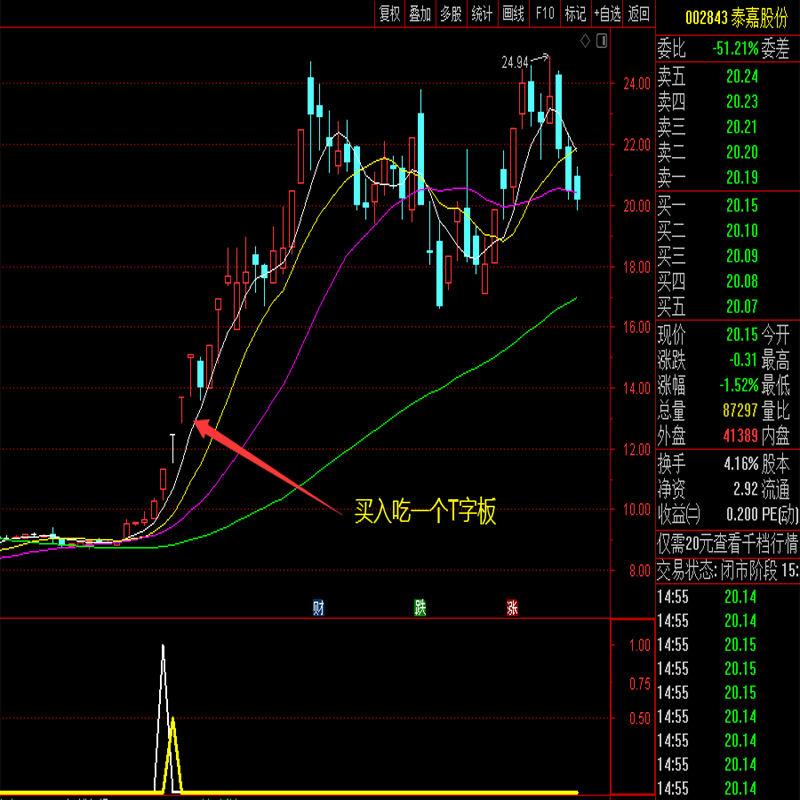This screenshot has width=800, height=800.
Task: Open the 统计 statistics tool
Action: click(482, 13)
